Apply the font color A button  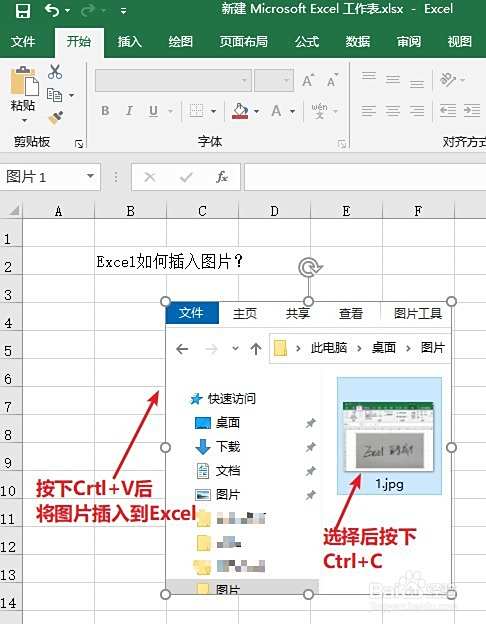pyautogui.click(x=276, y=111)
